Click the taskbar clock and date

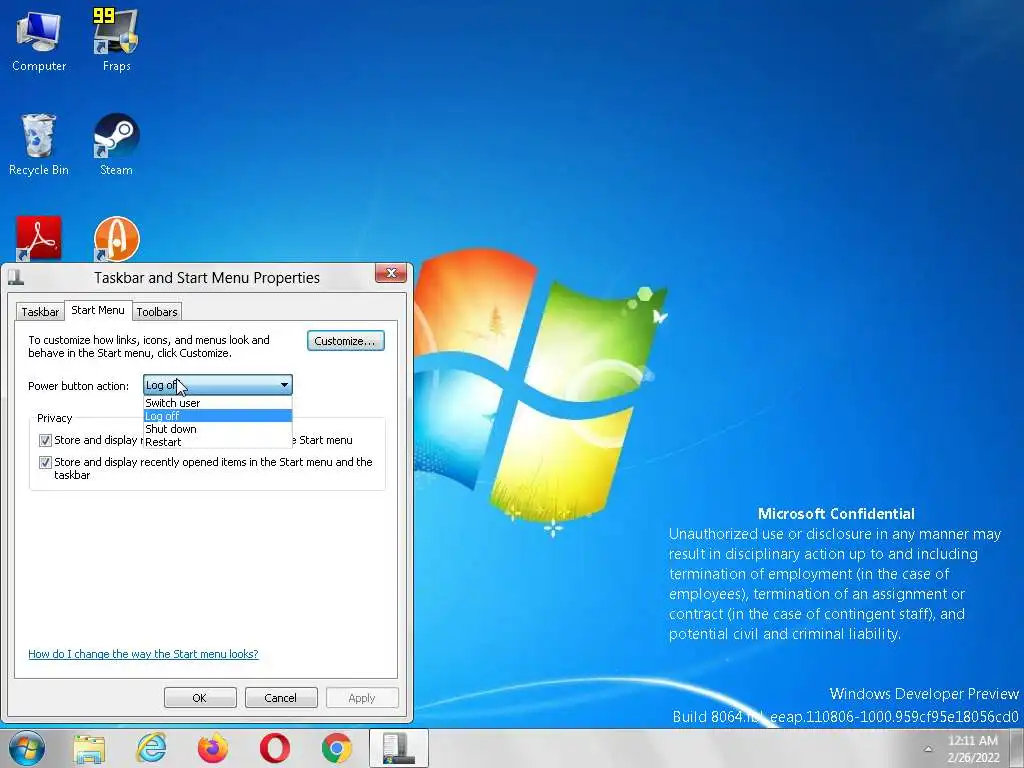(x=974, y=748)
